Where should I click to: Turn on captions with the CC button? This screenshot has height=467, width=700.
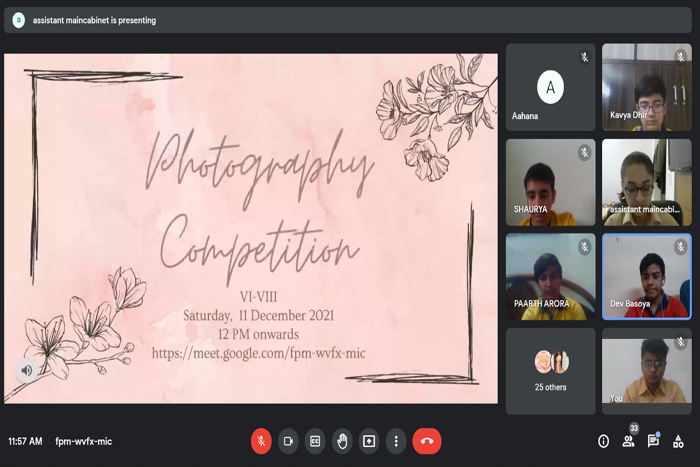point(315,441)
